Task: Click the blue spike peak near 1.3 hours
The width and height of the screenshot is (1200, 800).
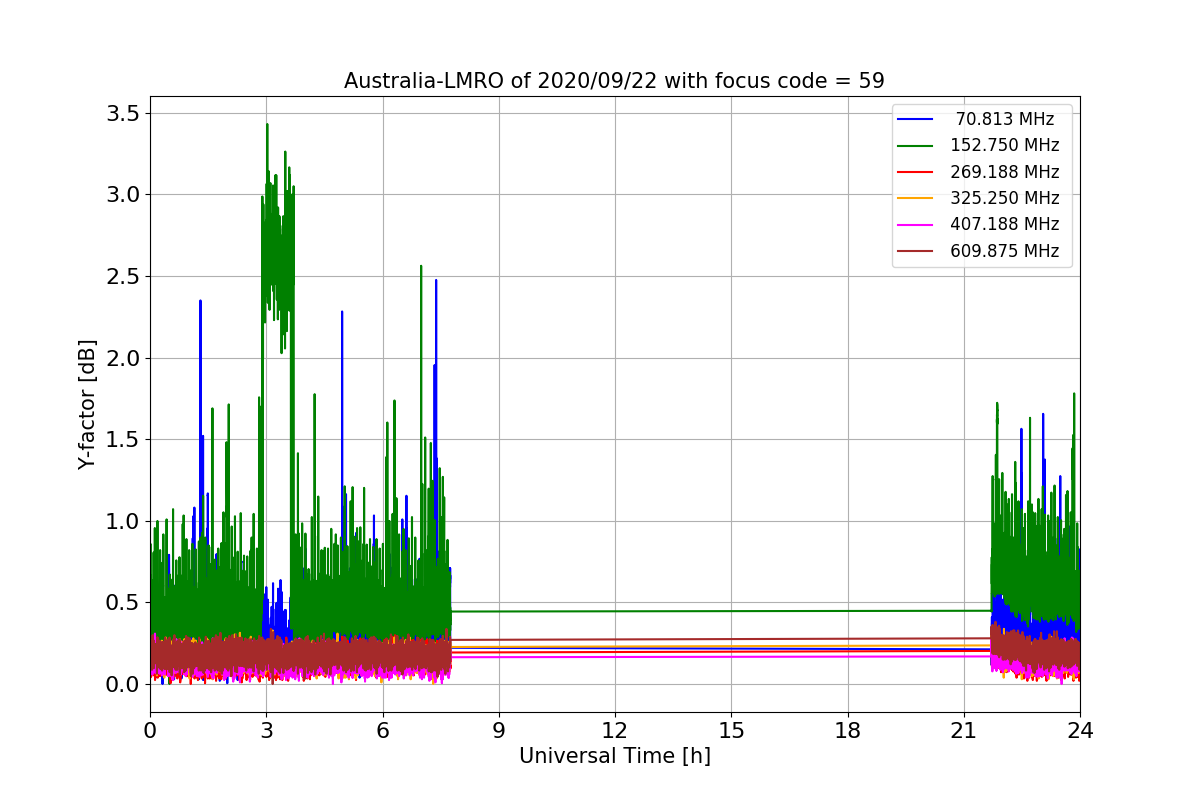Action: coord(200,302)
